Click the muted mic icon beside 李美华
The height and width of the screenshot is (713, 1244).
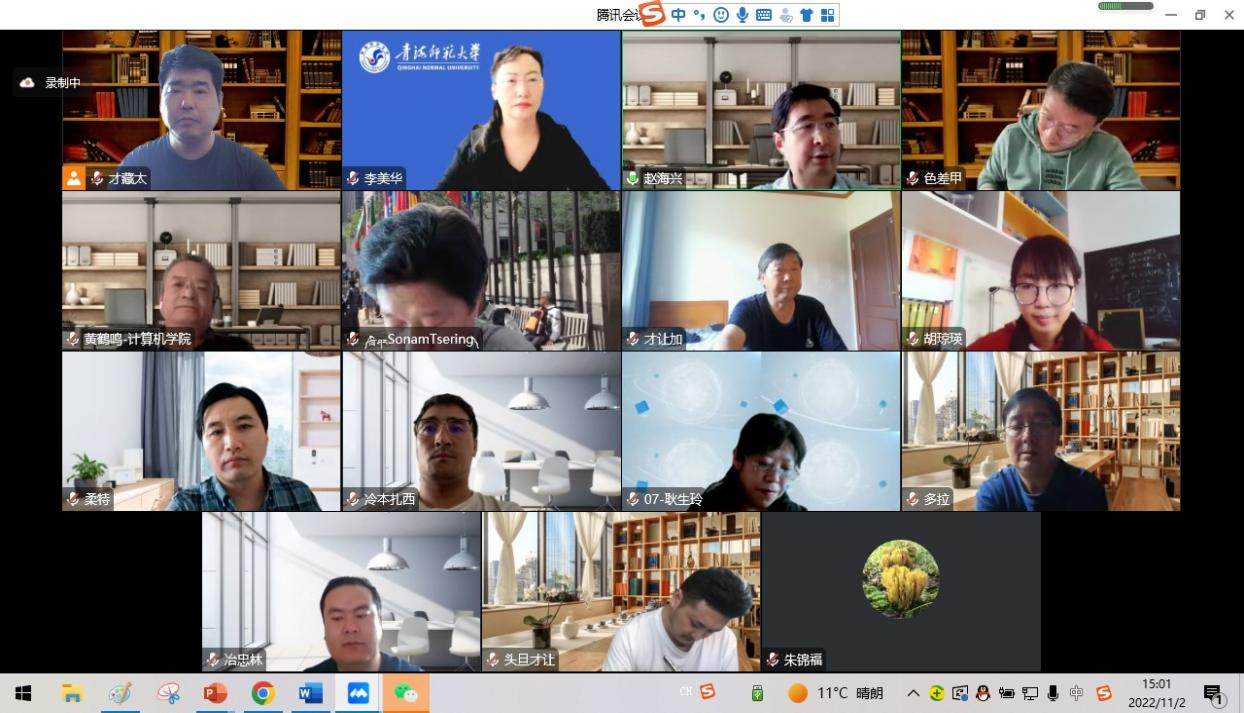coord(353,179)
